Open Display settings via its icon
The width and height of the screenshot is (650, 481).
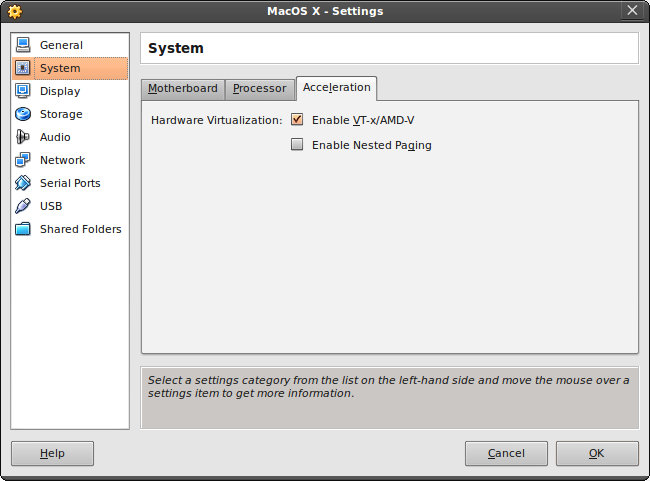(23, 91)
